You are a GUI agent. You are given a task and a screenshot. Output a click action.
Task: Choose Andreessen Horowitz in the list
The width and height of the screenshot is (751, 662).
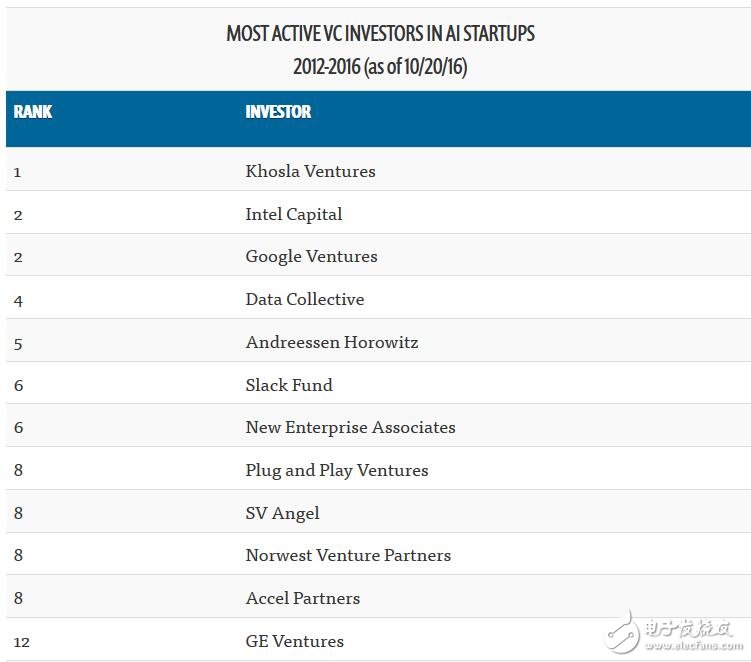click(332, 342)
